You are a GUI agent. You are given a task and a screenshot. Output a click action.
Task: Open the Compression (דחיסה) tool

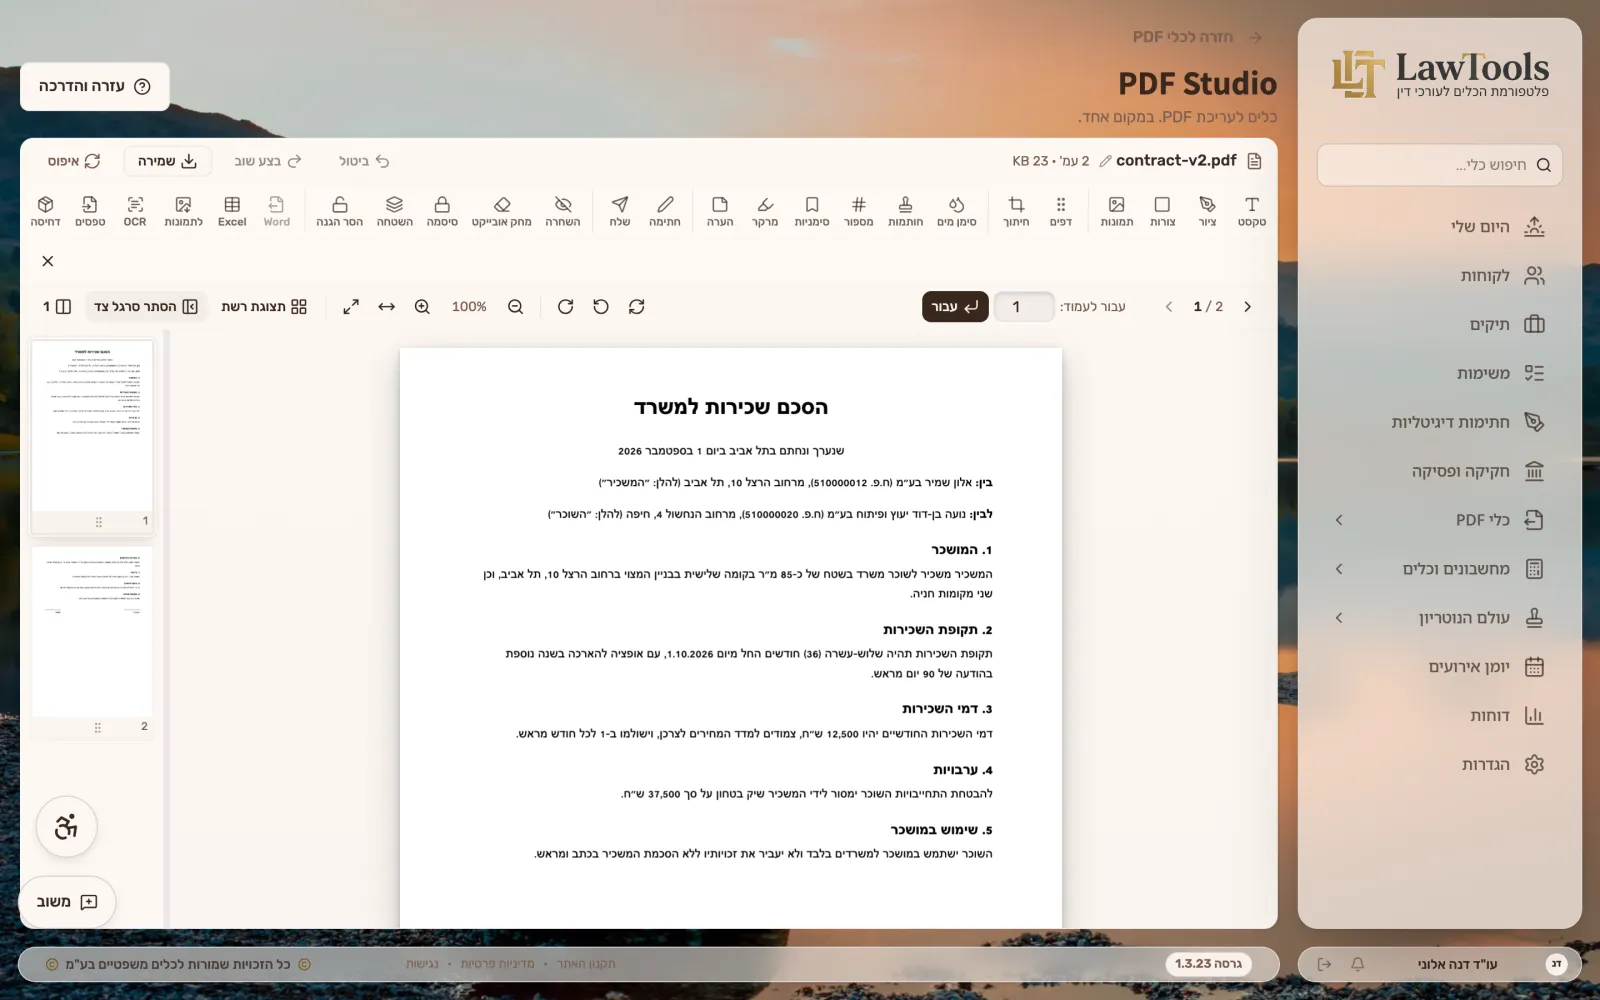click(x=45, y=211)
